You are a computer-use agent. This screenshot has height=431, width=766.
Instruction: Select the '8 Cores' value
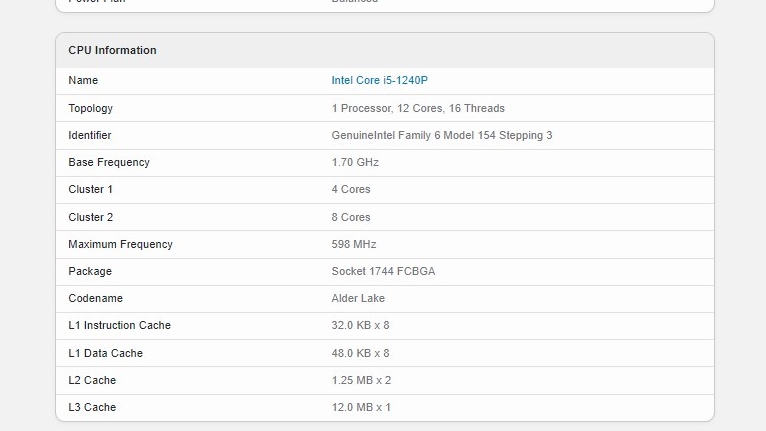pyautogui.click(x=351, y=217)
